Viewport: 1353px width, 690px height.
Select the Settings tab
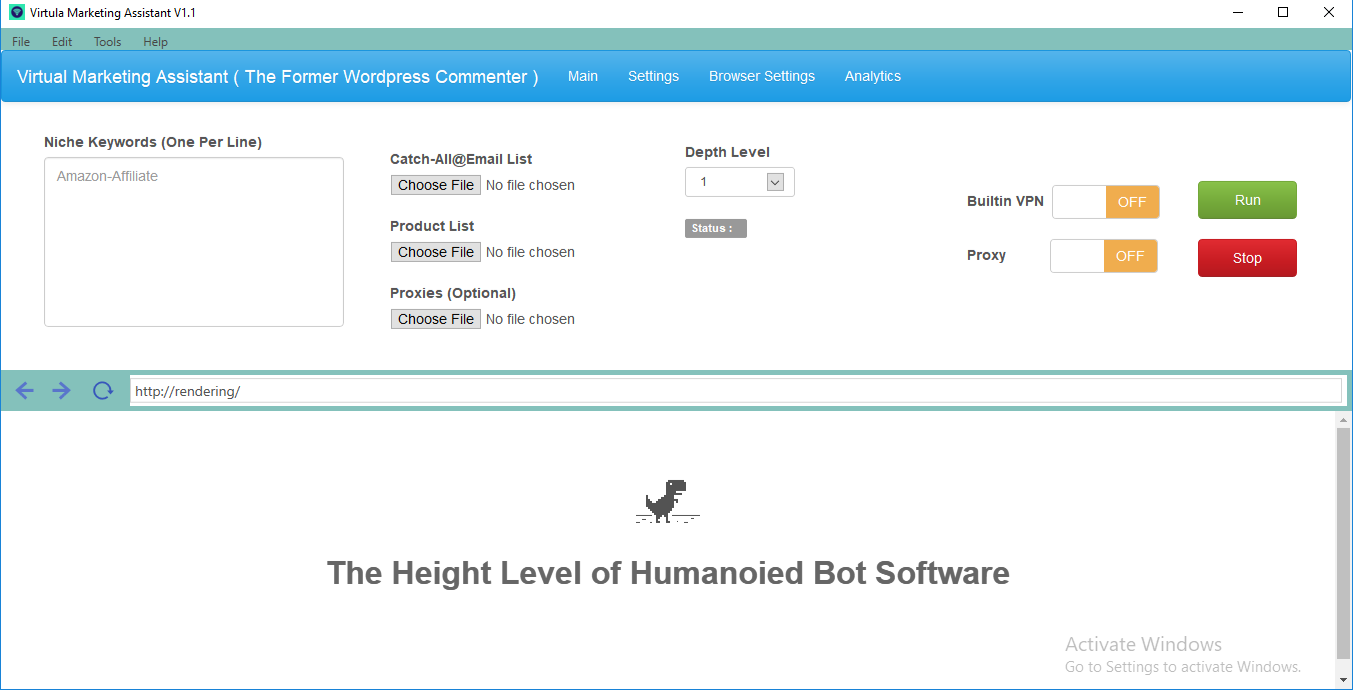coord(653,76)
